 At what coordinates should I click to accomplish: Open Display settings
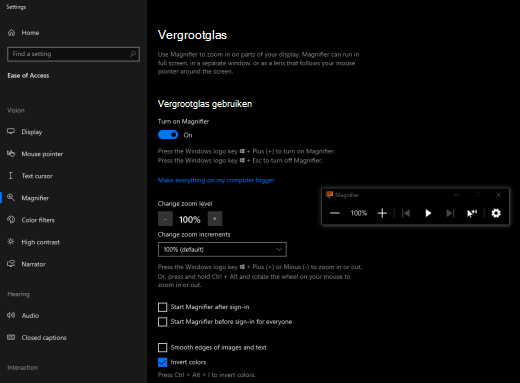(25, 132)
